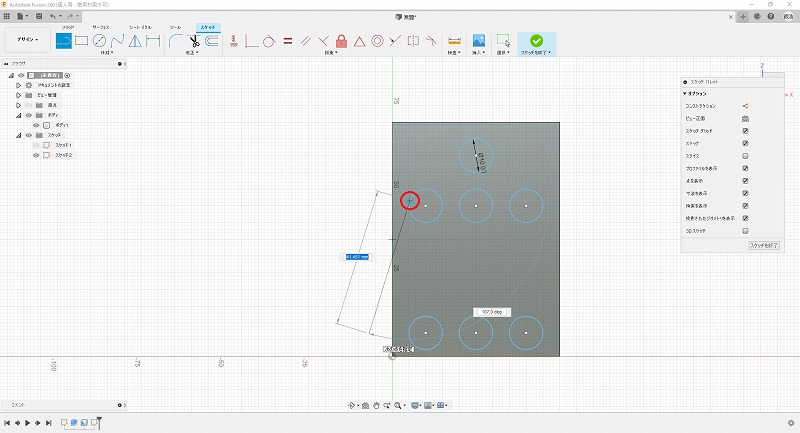Screen dimensions: 800x433
Task: Hide スケッチ2 using its eye icon
Action: 37,156
